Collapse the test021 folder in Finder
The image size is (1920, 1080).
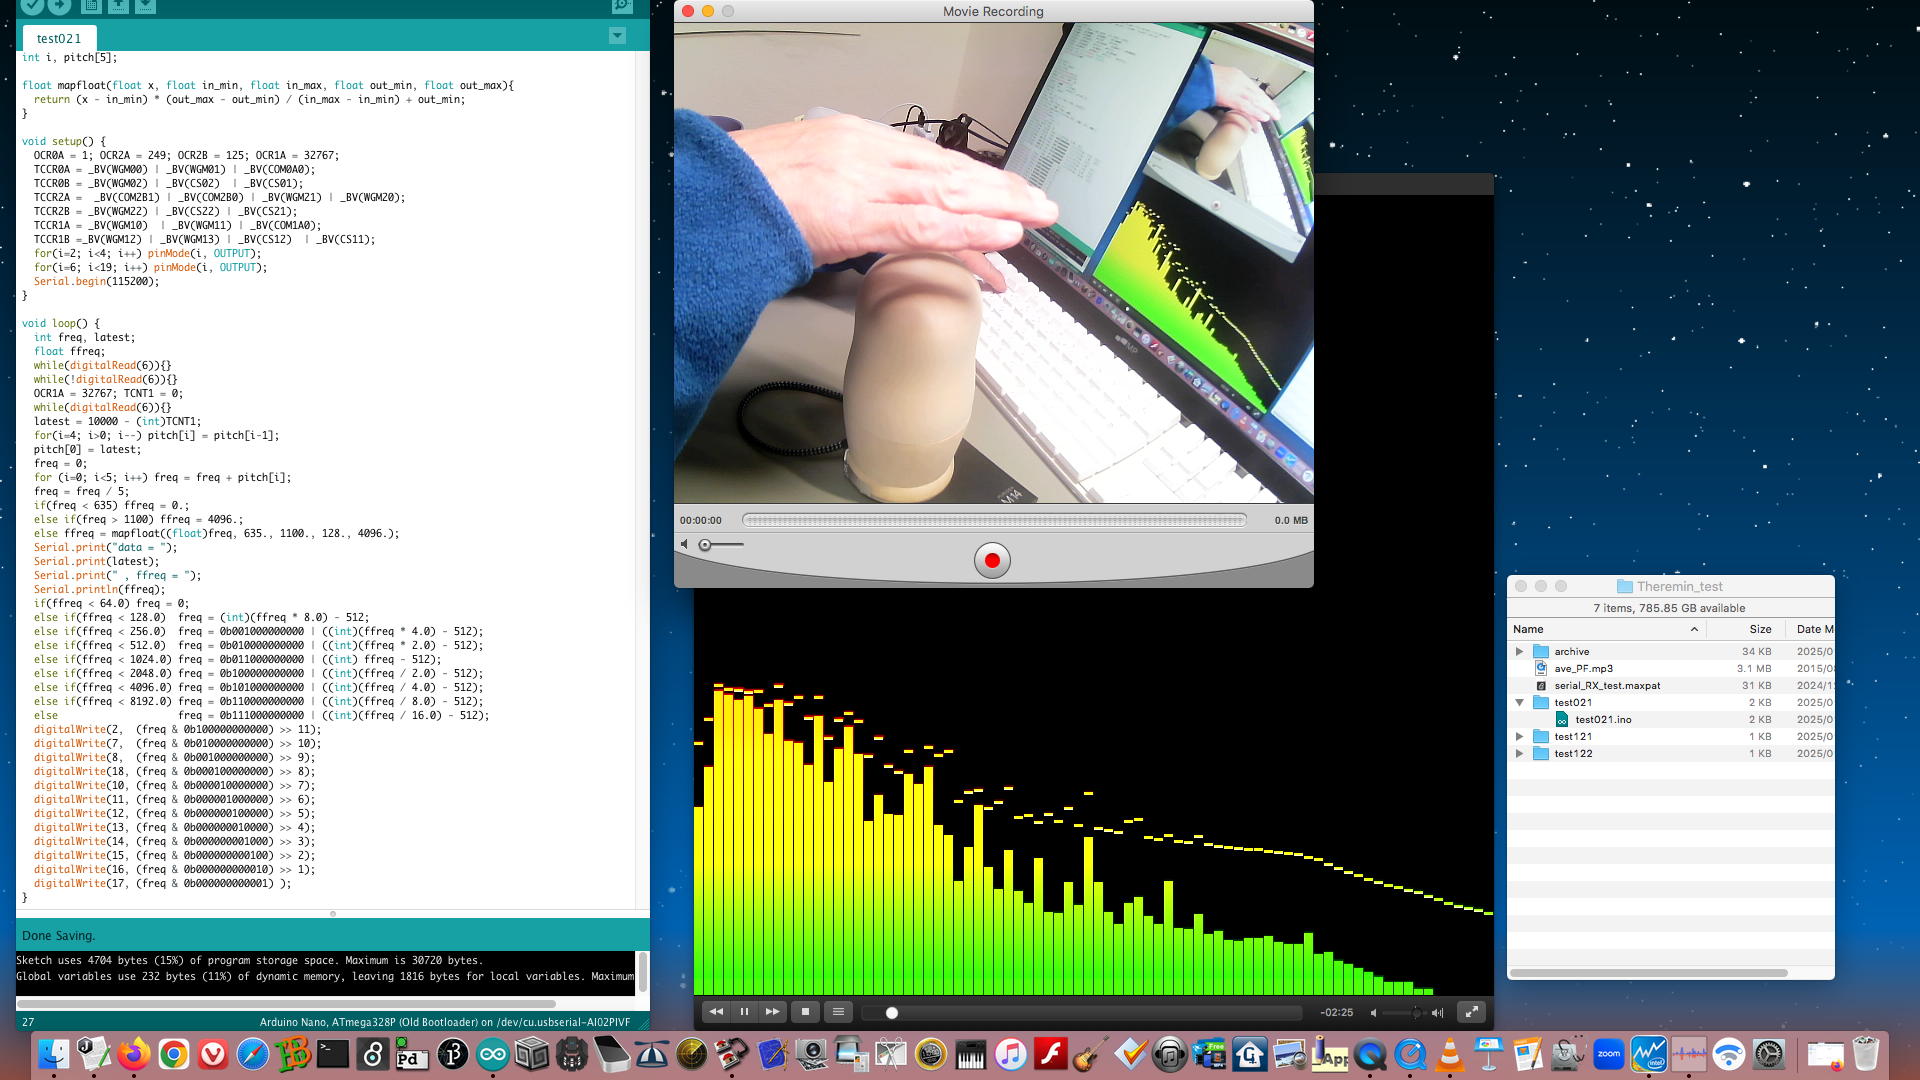(x=1519, y=702)
